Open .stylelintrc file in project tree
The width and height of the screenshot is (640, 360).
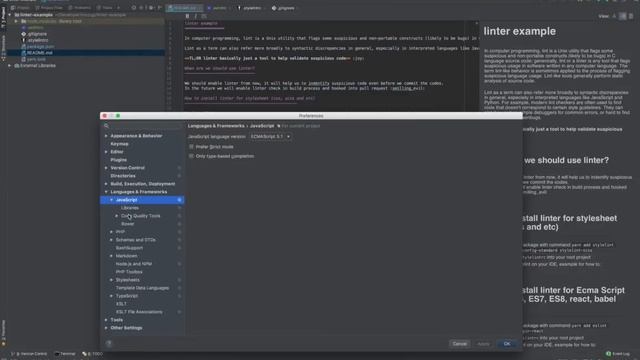[38, 40]
